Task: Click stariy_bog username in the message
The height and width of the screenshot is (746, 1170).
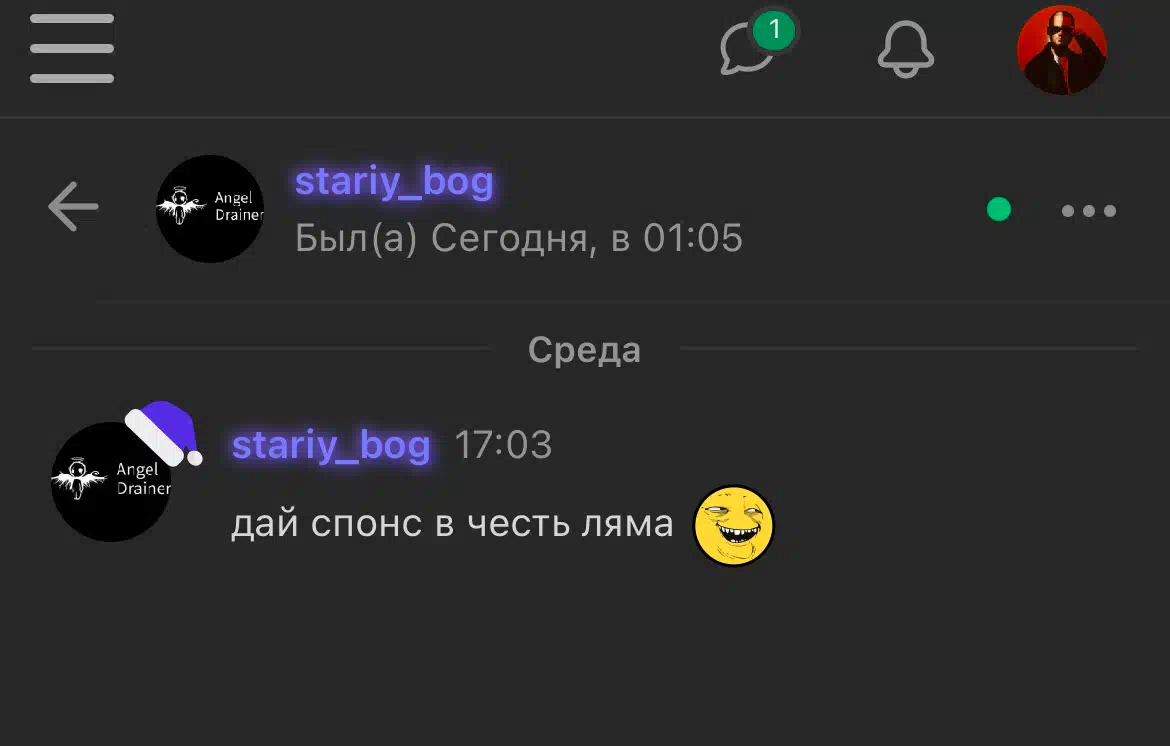Action: 331,445
